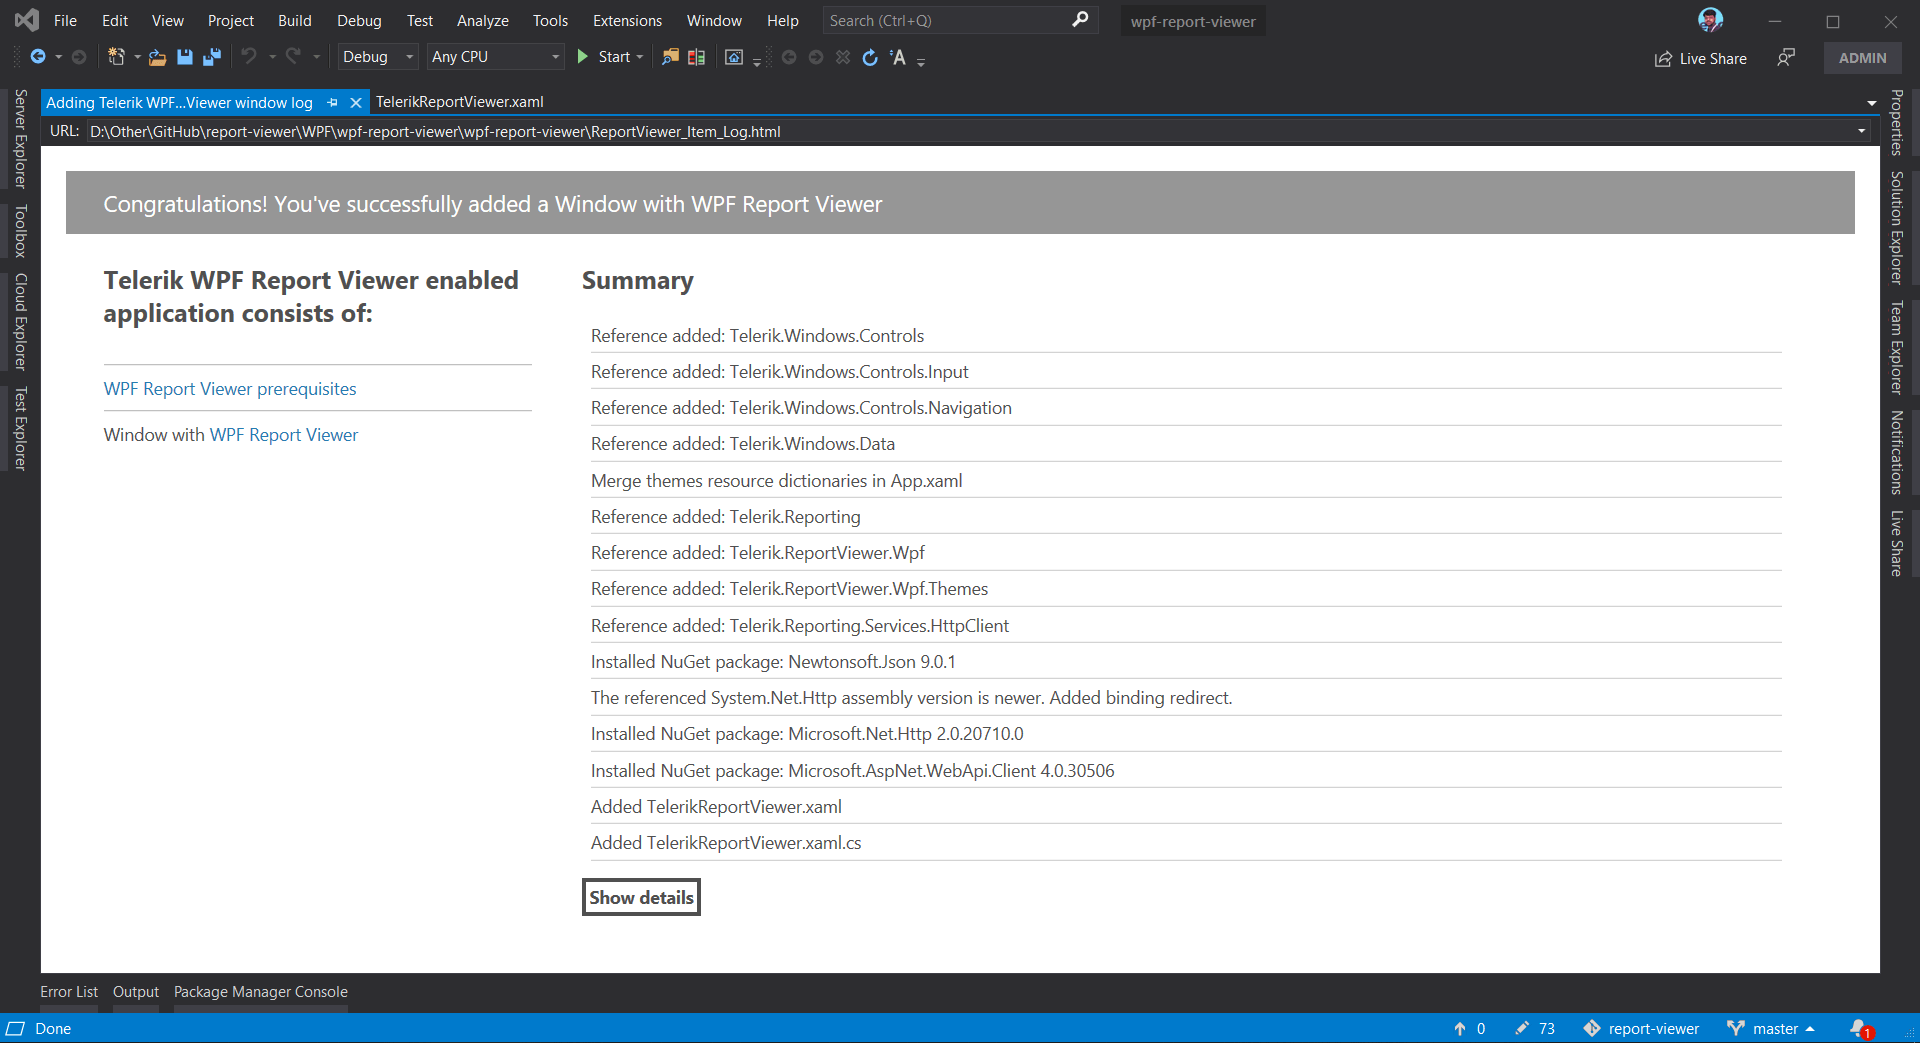Click the green Start debugging play icon

click(582, 57)
